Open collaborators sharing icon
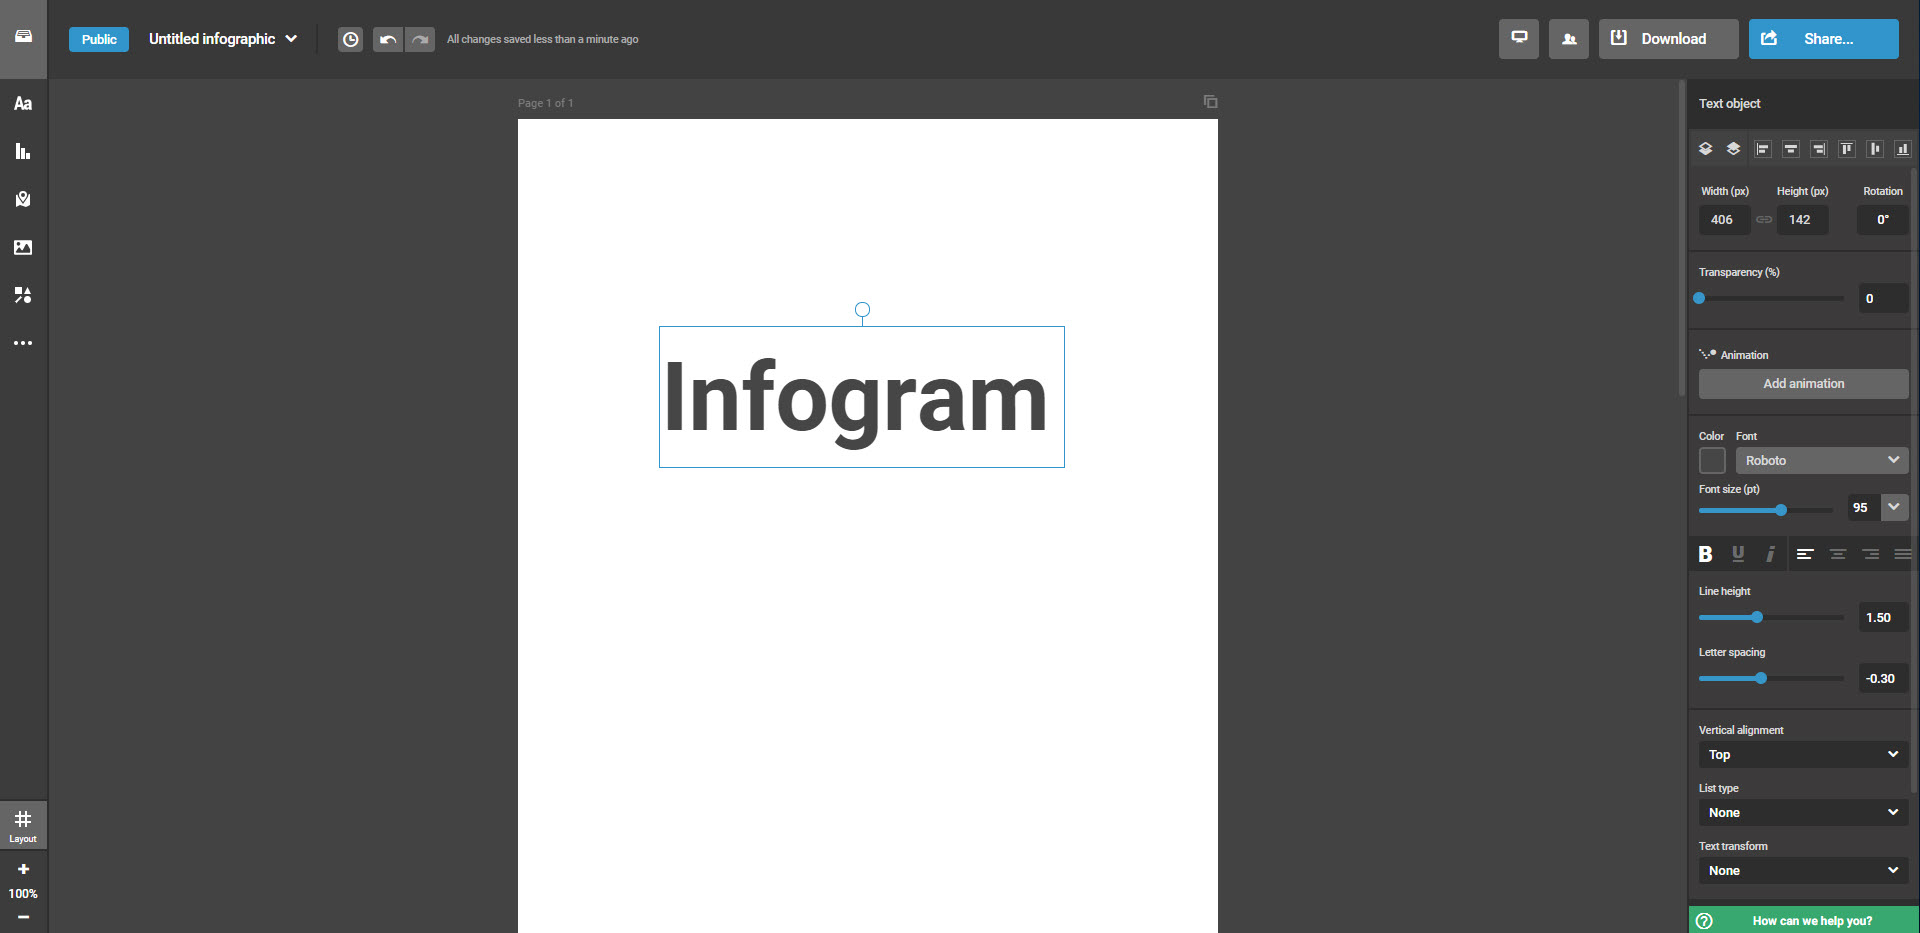The image size is (1920, 933). tap(1569, 39)
